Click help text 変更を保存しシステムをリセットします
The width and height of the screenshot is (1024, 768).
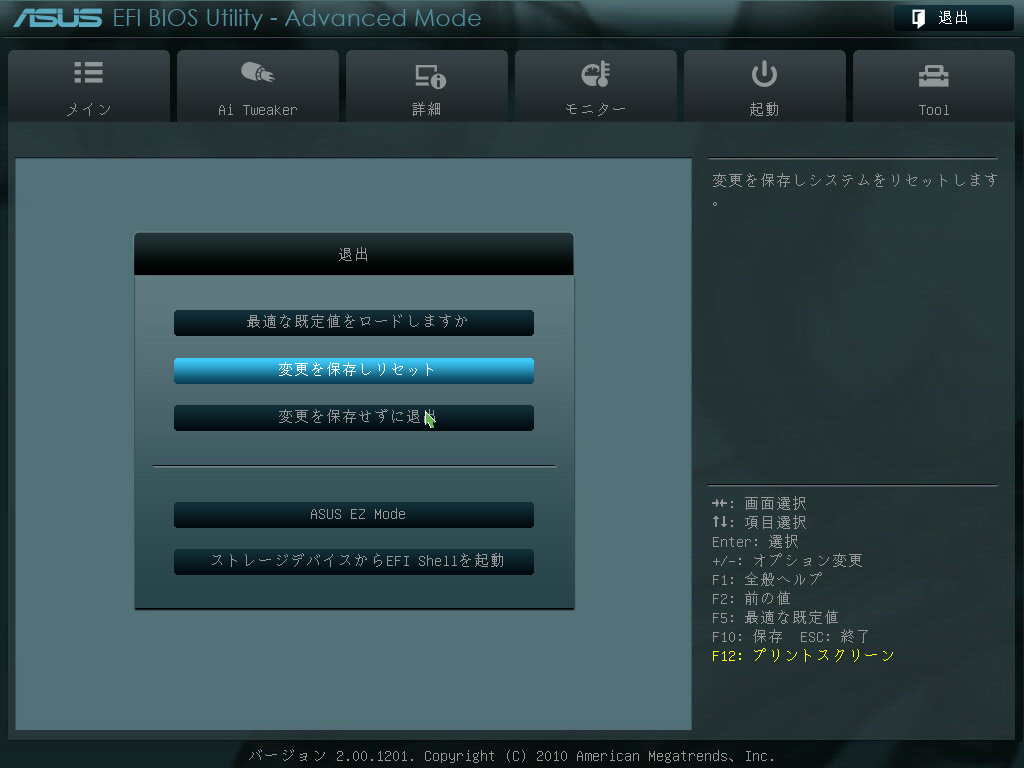854,188
